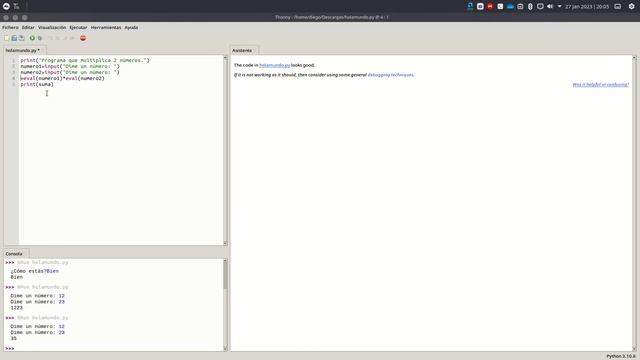
Task: Click the disabled Step over toolbar icon
Action: 50,38
